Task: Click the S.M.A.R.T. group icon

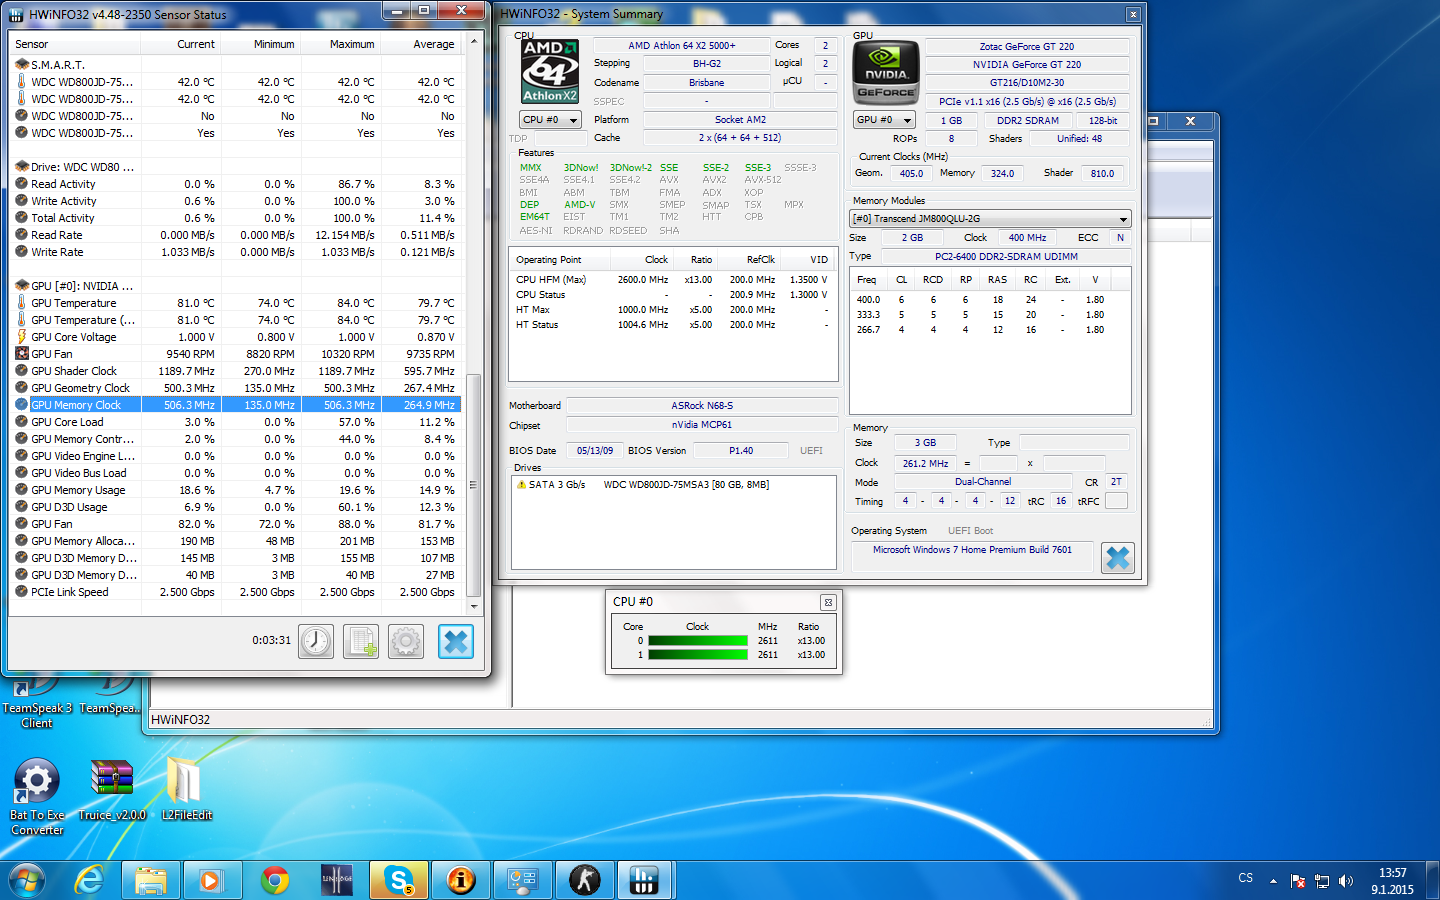Action: tap(21, 64)
